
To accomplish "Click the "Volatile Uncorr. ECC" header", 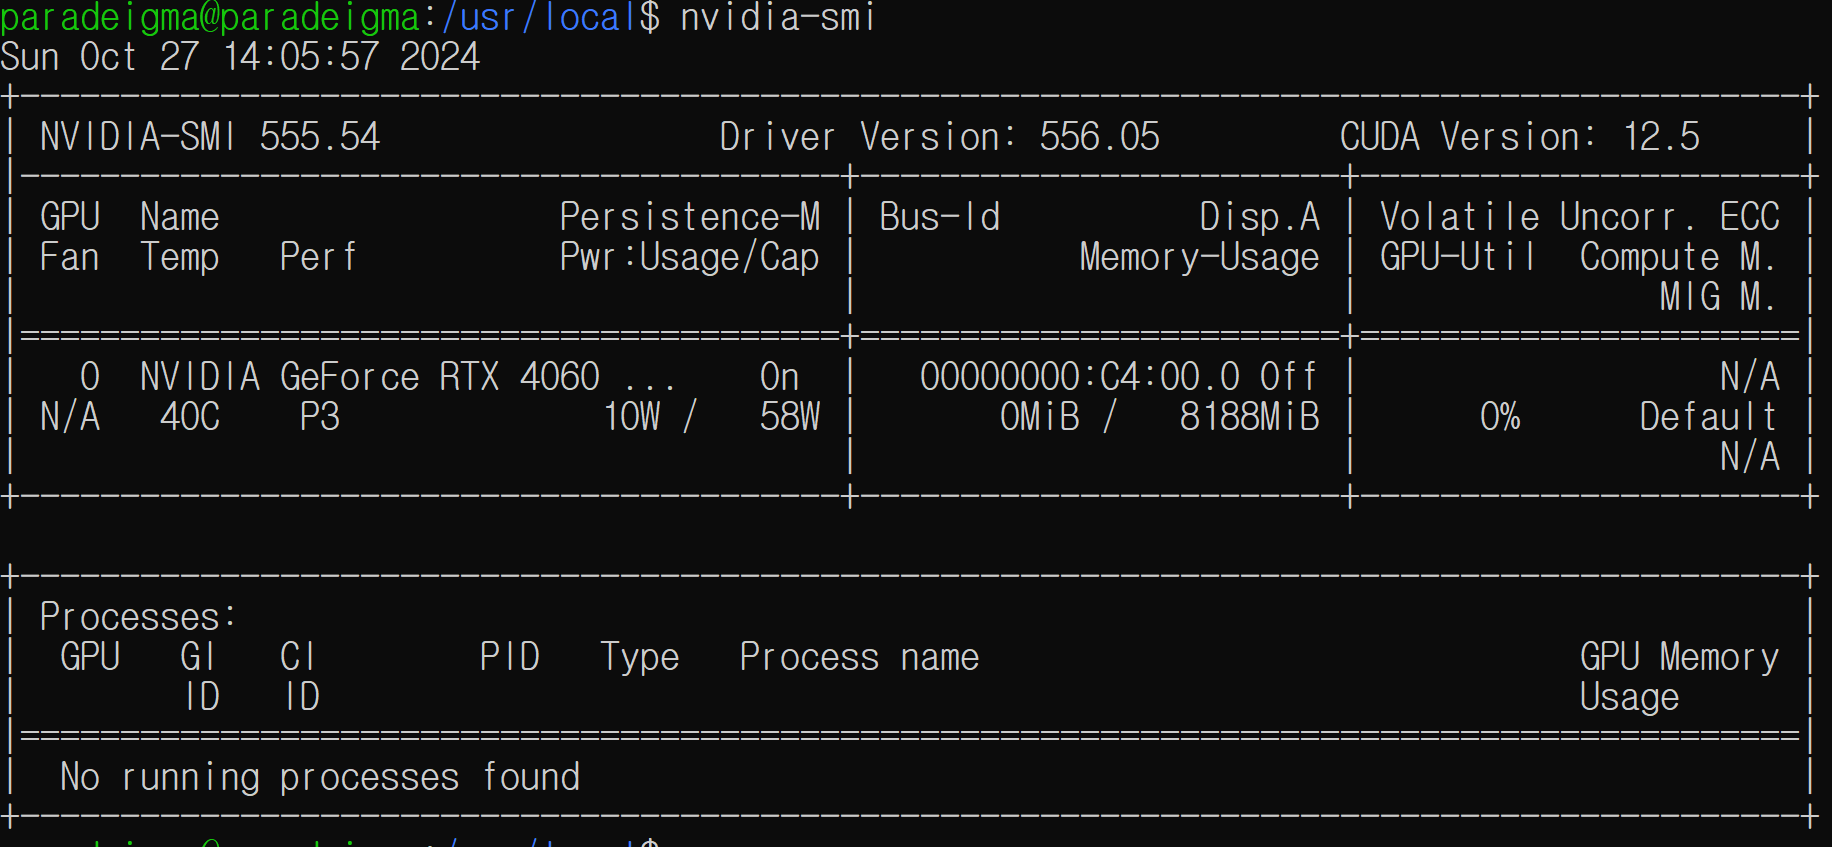I will point(1580,217).
